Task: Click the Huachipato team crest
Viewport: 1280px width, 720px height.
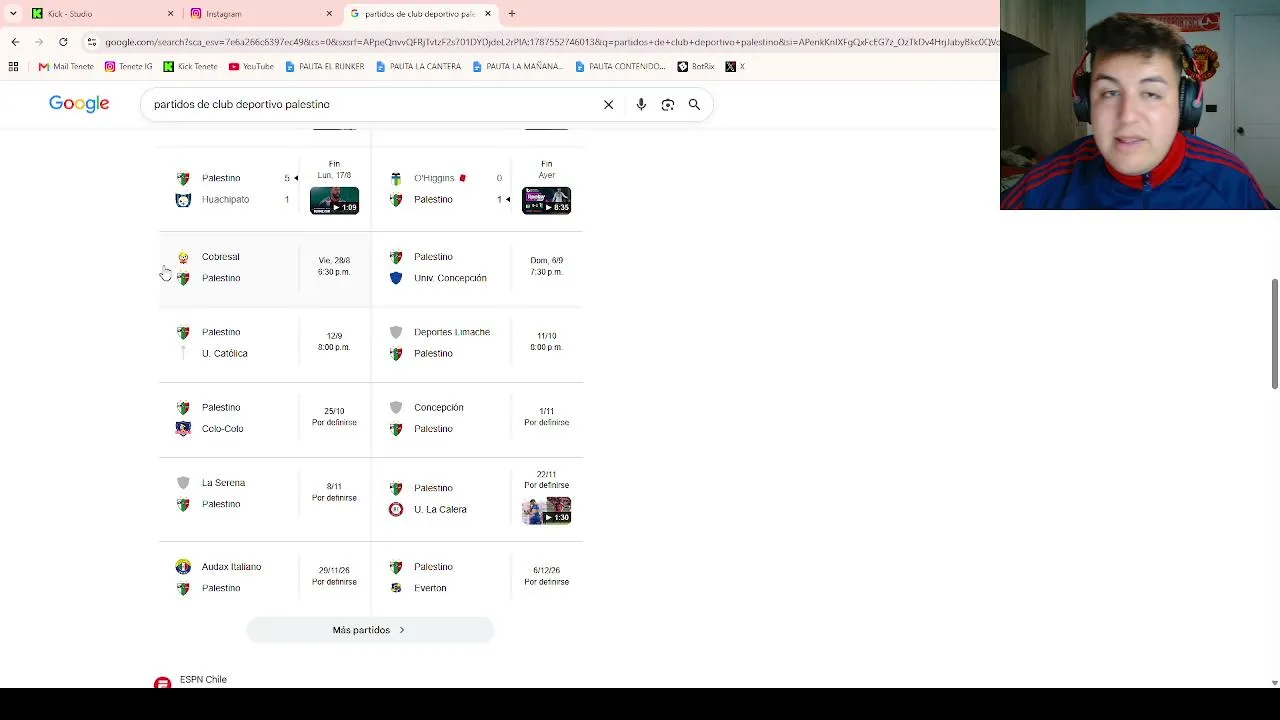Action: coord(183,200)
